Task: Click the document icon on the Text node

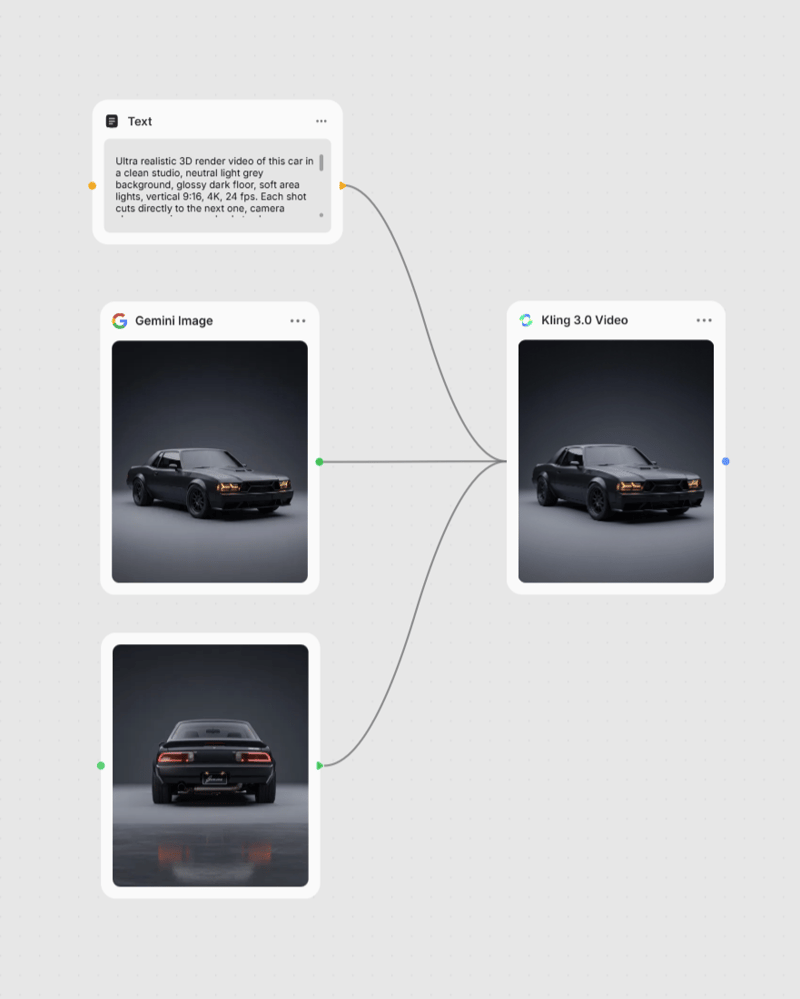Action: click(111, 121)
